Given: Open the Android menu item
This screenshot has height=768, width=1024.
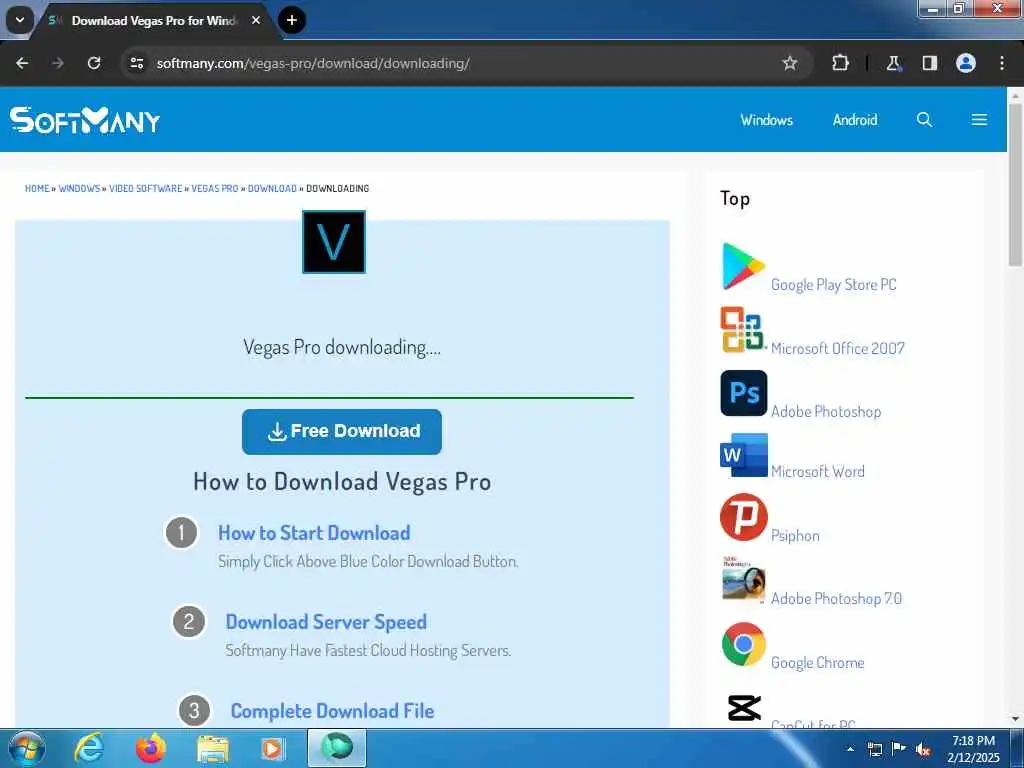Looking at the screenshot, I should [x=854, y=120].
